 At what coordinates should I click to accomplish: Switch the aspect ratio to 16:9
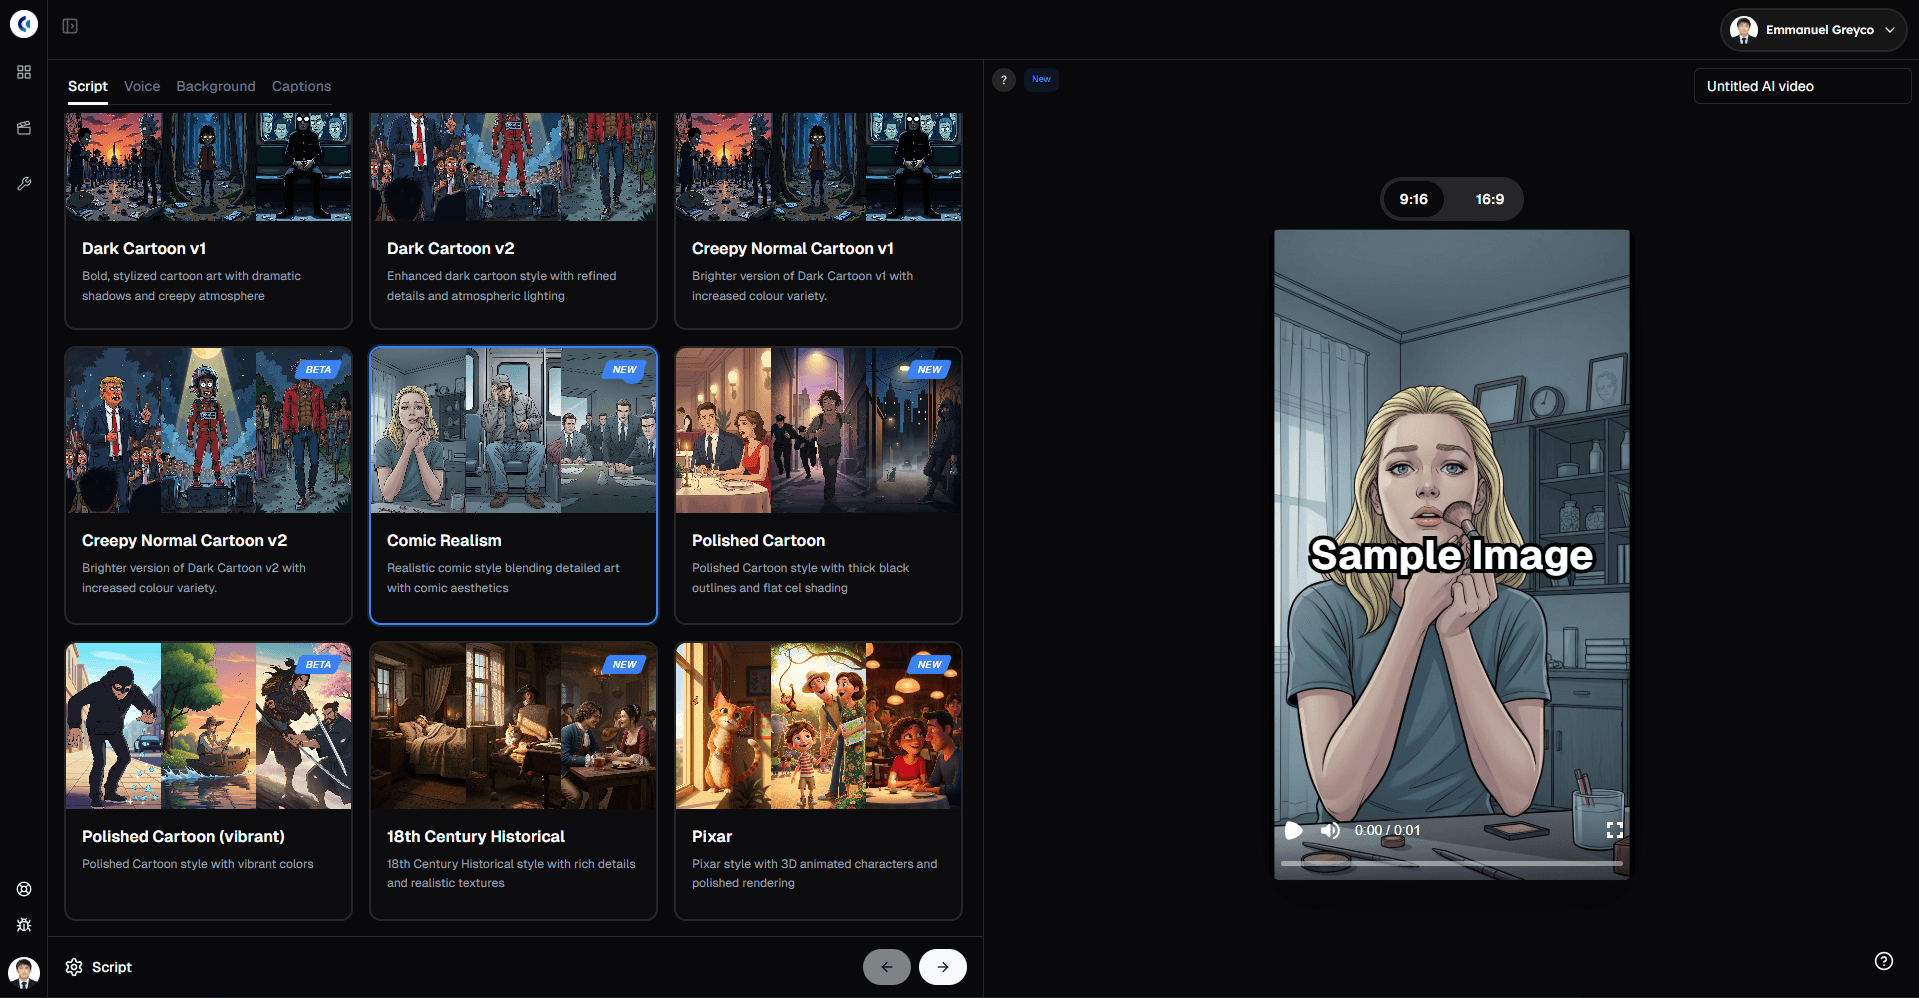[x=1489, y=199]
